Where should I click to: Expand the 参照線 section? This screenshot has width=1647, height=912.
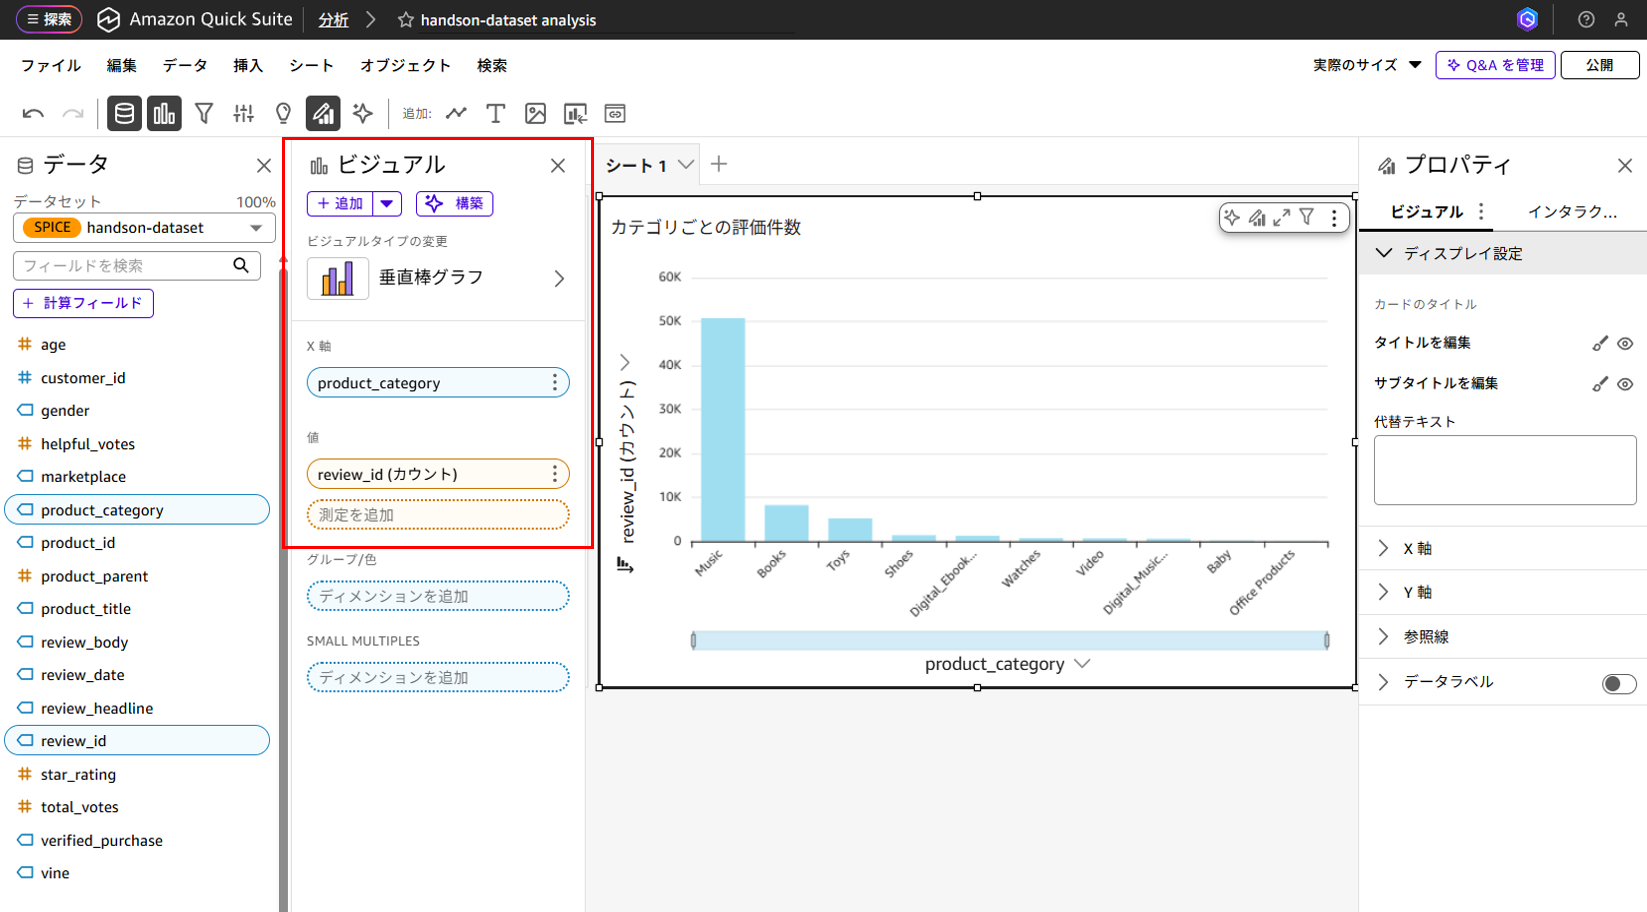1503,636
